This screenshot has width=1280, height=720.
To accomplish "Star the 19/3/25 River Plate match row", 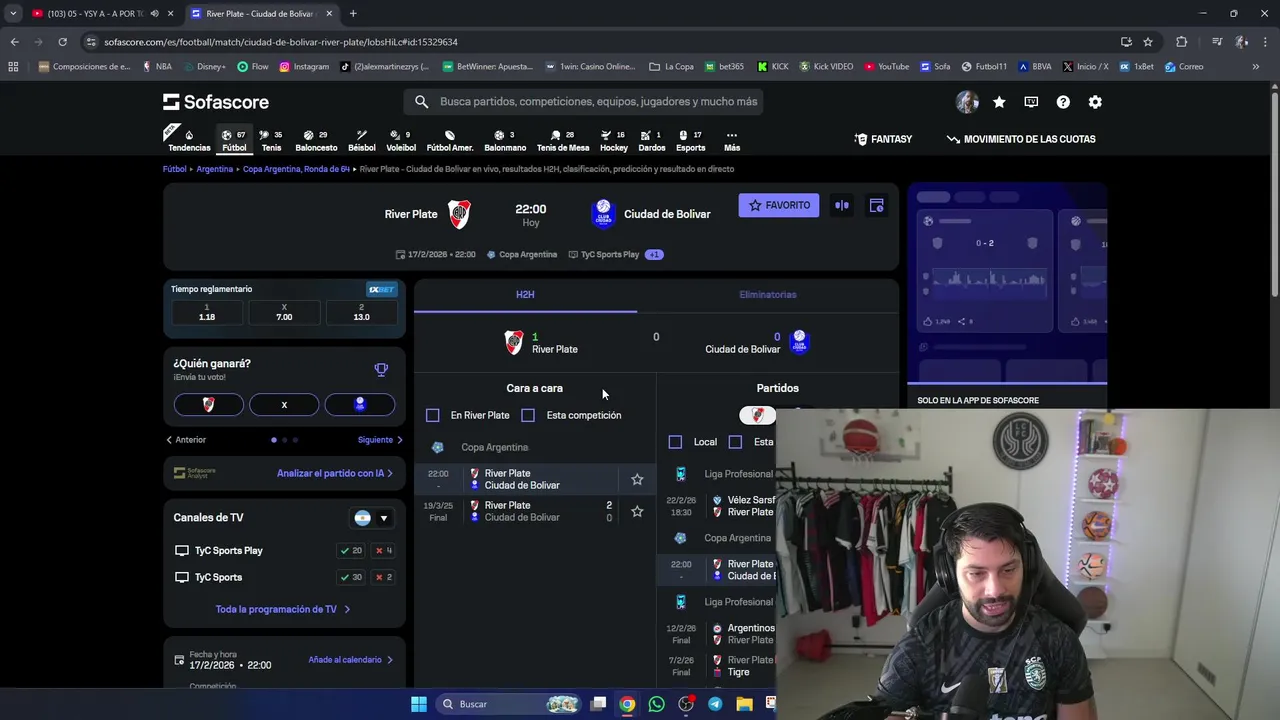I will tap(637, 511).
